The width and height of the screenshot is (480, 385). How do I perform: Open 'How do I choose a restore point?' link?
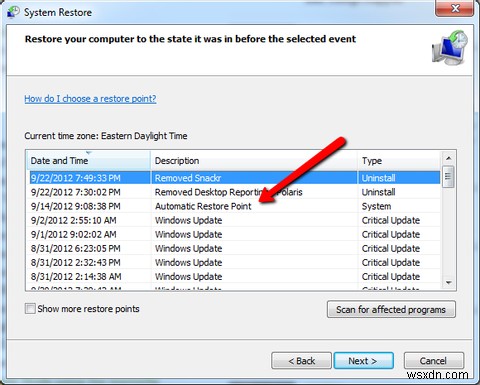(x=90, y=99)
